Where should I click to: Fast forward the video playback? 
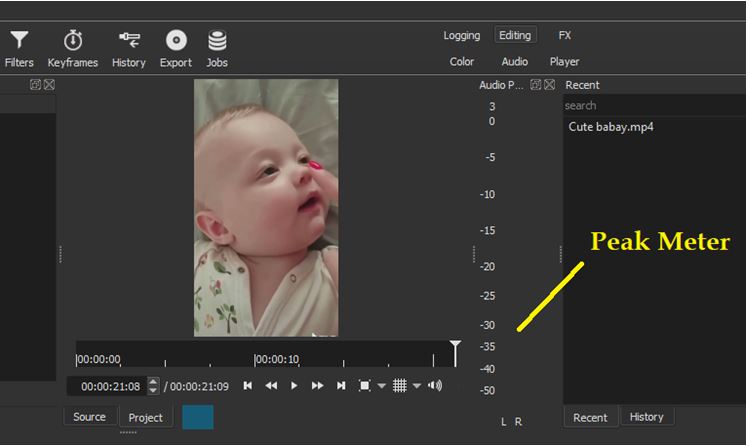pos(317,386)
